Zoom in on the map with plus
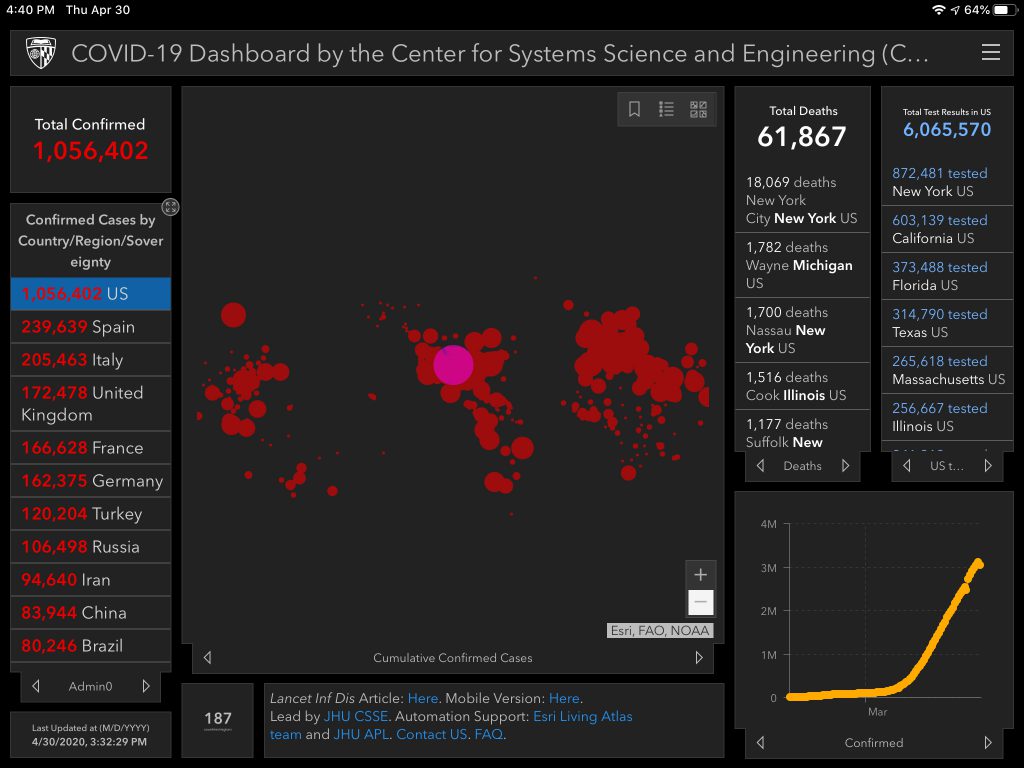This screenshot has width=1024, height=768. [x=700, y=575]
